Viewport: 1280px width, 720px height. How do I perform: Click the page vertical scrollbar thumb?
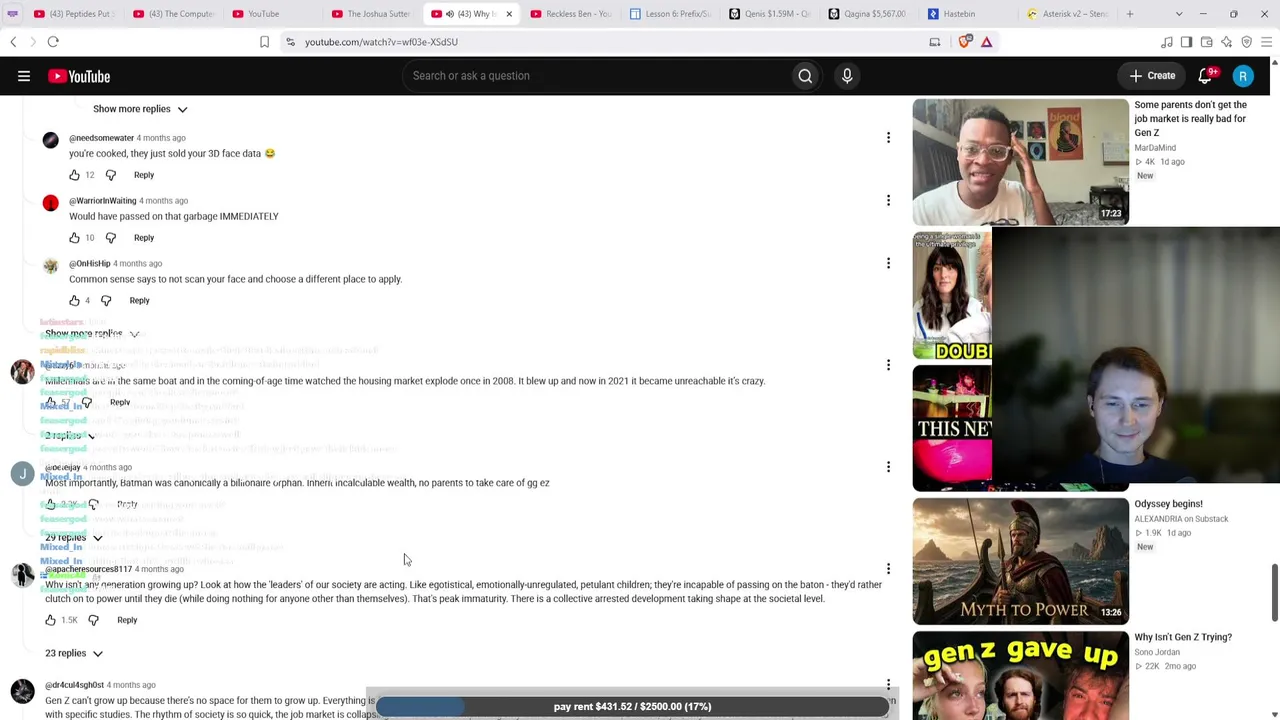pyautogui.click(x=1274, y=592)
